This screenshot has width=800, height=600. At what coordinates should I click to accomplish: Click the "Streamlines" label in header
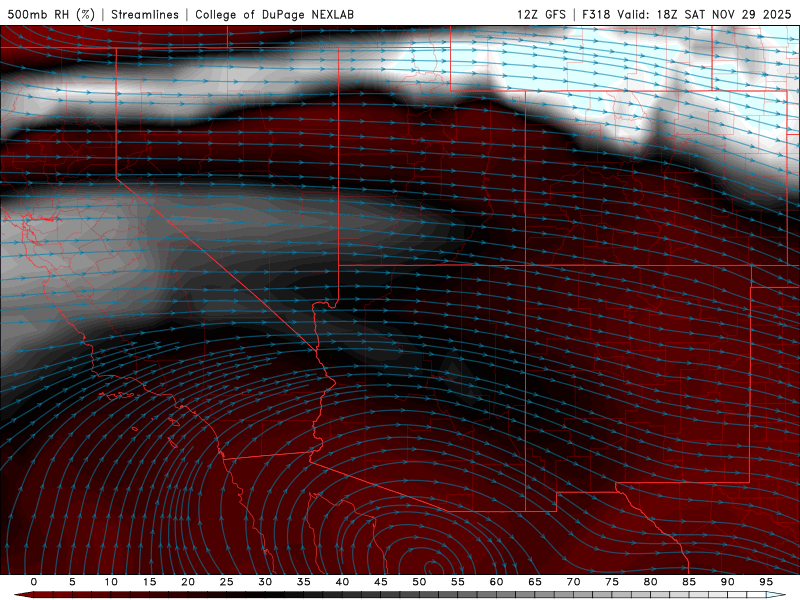145,14
